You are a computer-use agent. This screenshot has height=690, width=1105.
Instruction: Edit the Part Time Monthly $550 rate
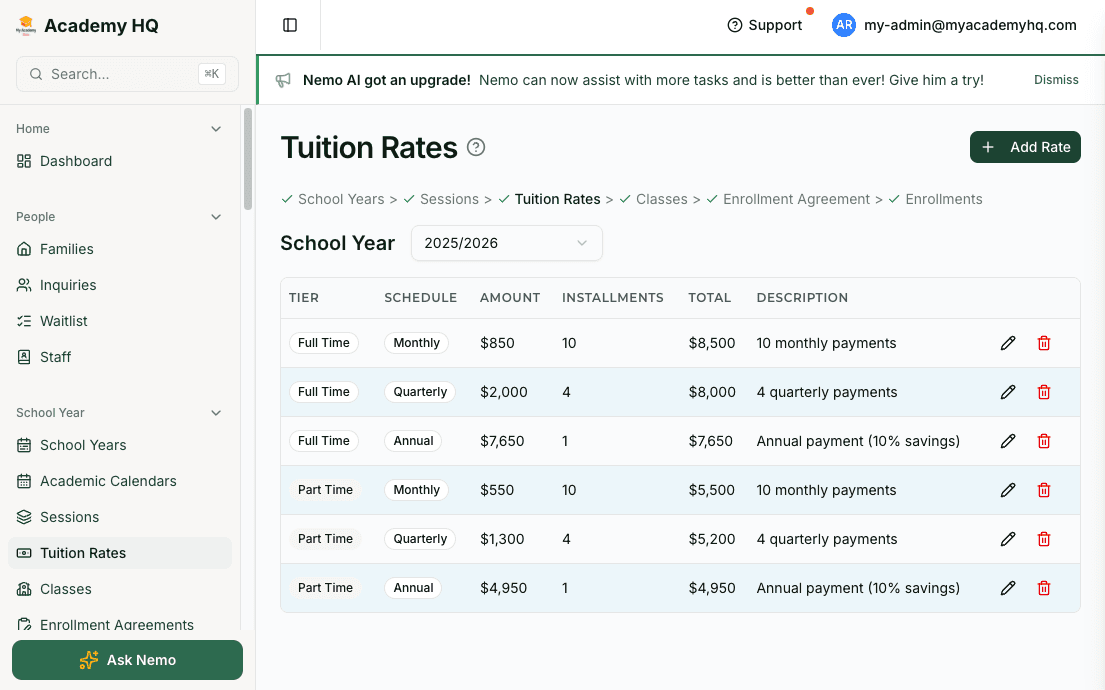pyautogui.click(x=1008, y=490)
